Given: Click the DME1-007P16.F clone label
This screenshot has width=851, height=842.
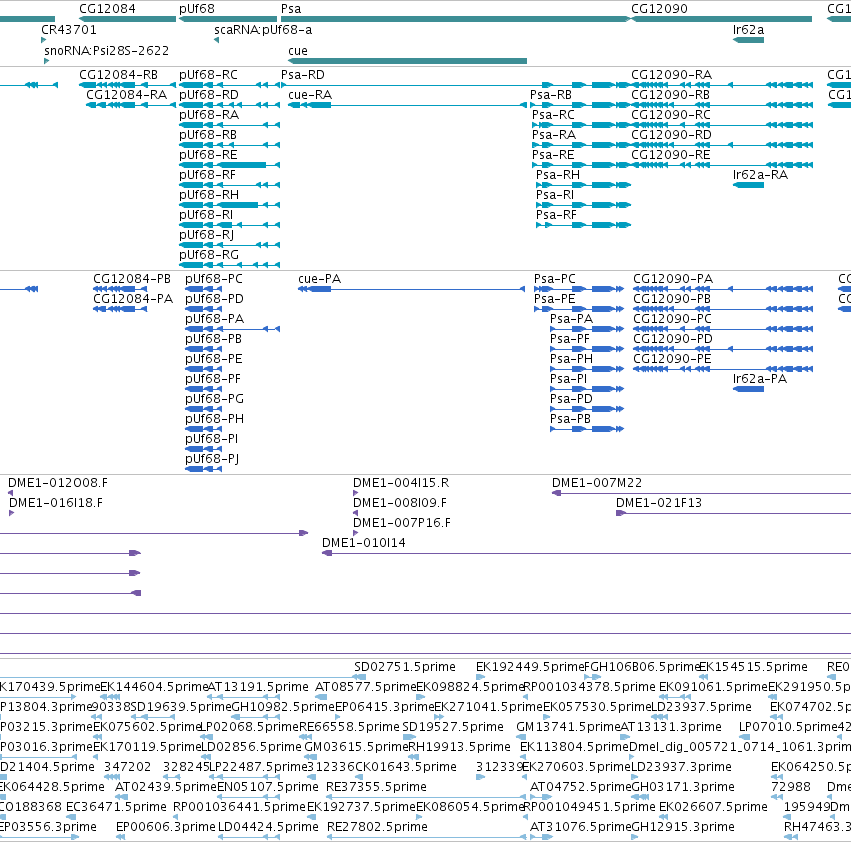Looking at the screenshot, I should tap(402, 523).
